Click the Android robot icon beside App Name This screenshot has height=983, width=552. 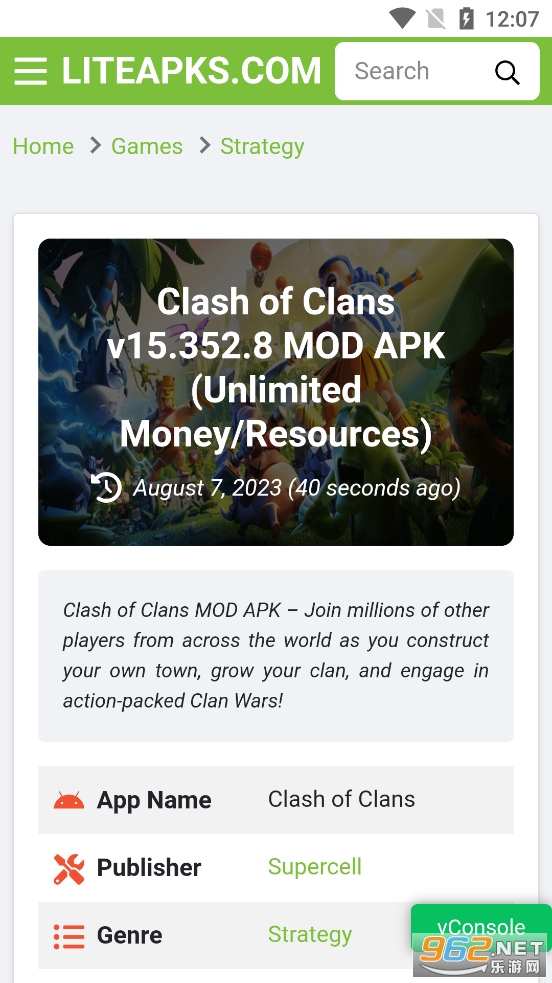(69, 801)
